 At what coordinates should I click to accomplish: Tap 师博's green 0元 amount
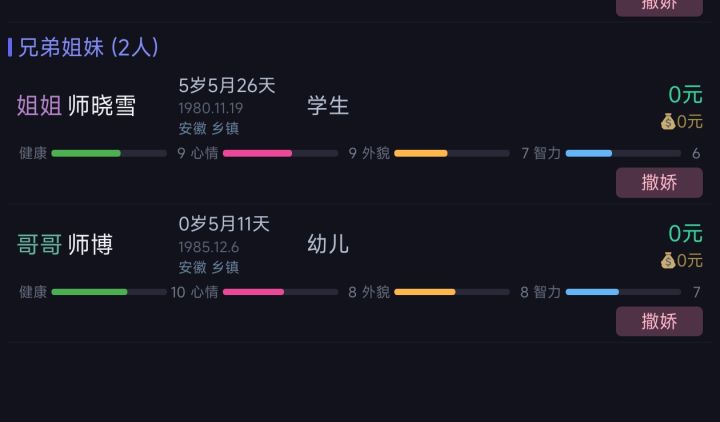click(685, 233)
